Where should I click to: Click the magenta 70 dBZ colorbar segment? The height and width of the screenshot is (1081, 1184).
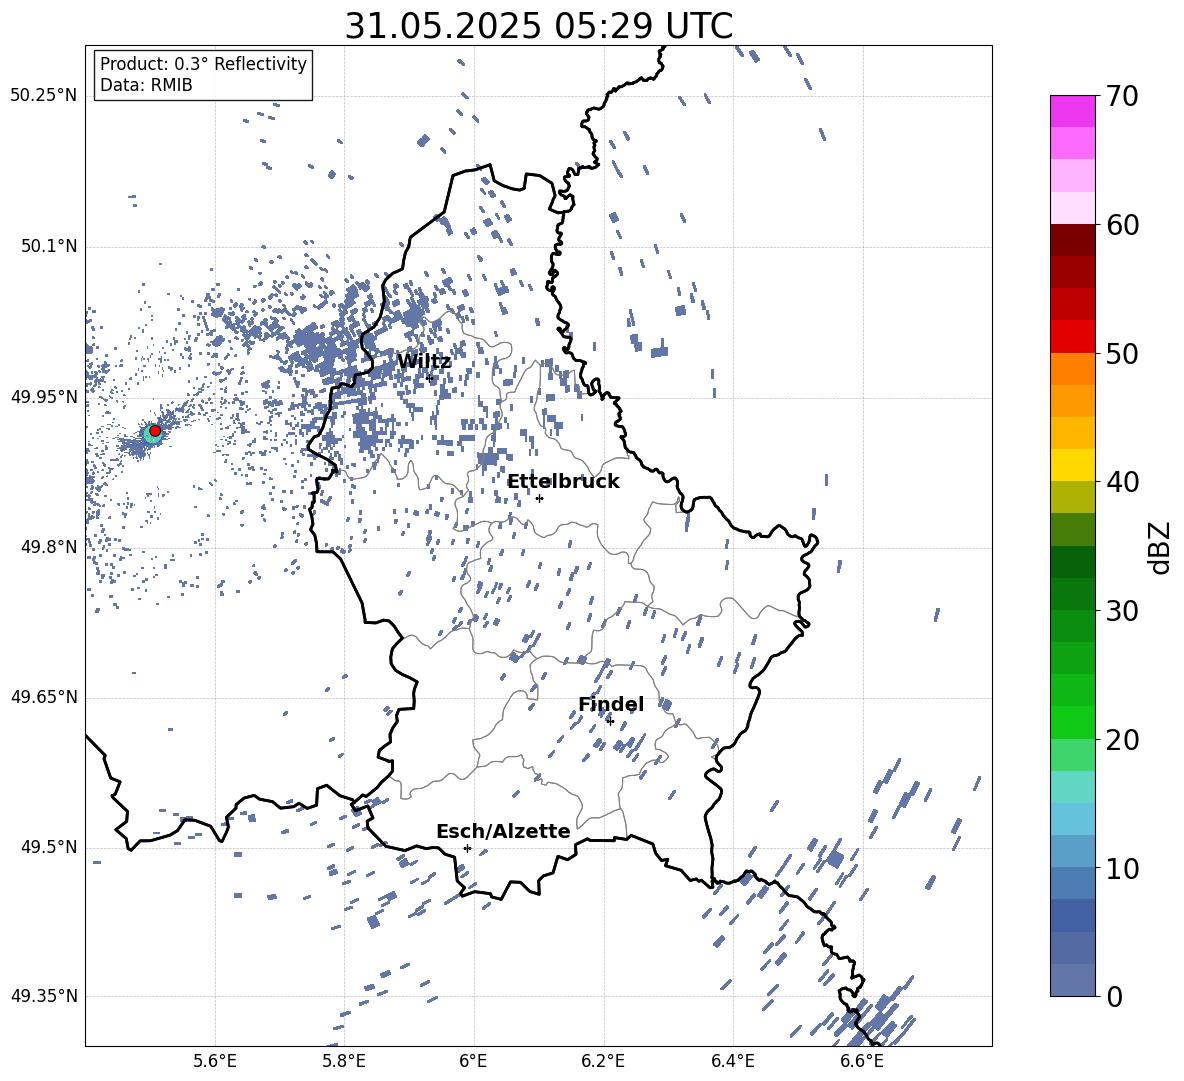coord(1072,111)
